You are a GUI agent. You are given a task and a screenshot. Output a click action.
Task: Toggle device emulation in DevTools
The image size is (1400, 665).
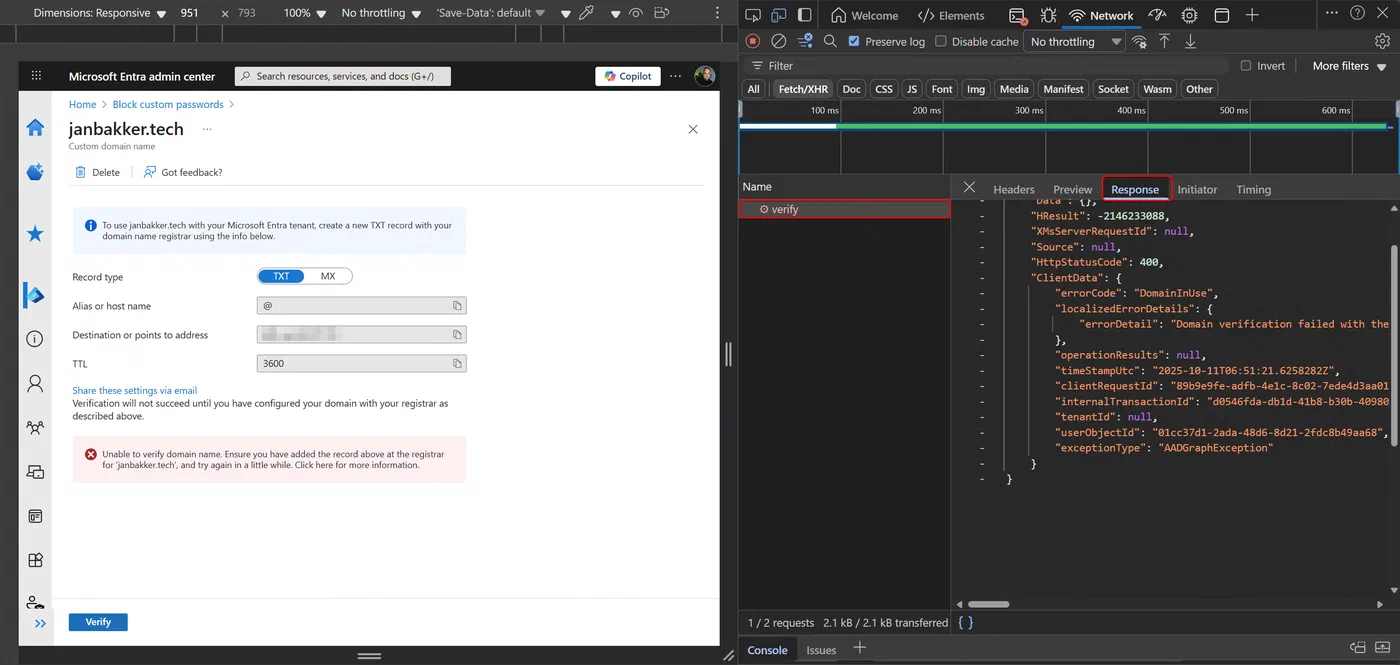coord(779,15)
